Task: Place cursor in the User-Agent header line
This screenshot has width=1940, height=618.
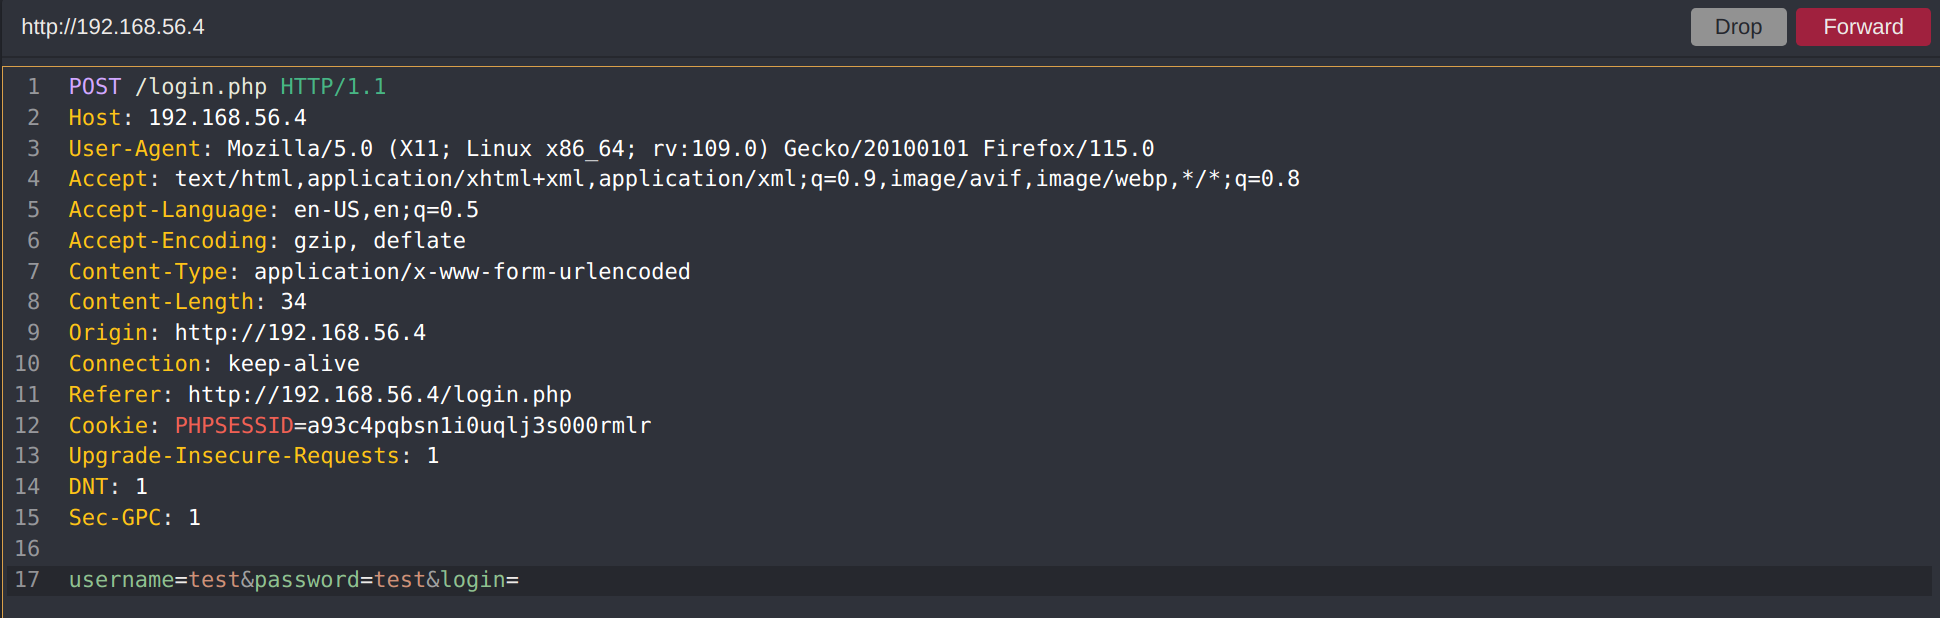Action: (x=610, y=149)
